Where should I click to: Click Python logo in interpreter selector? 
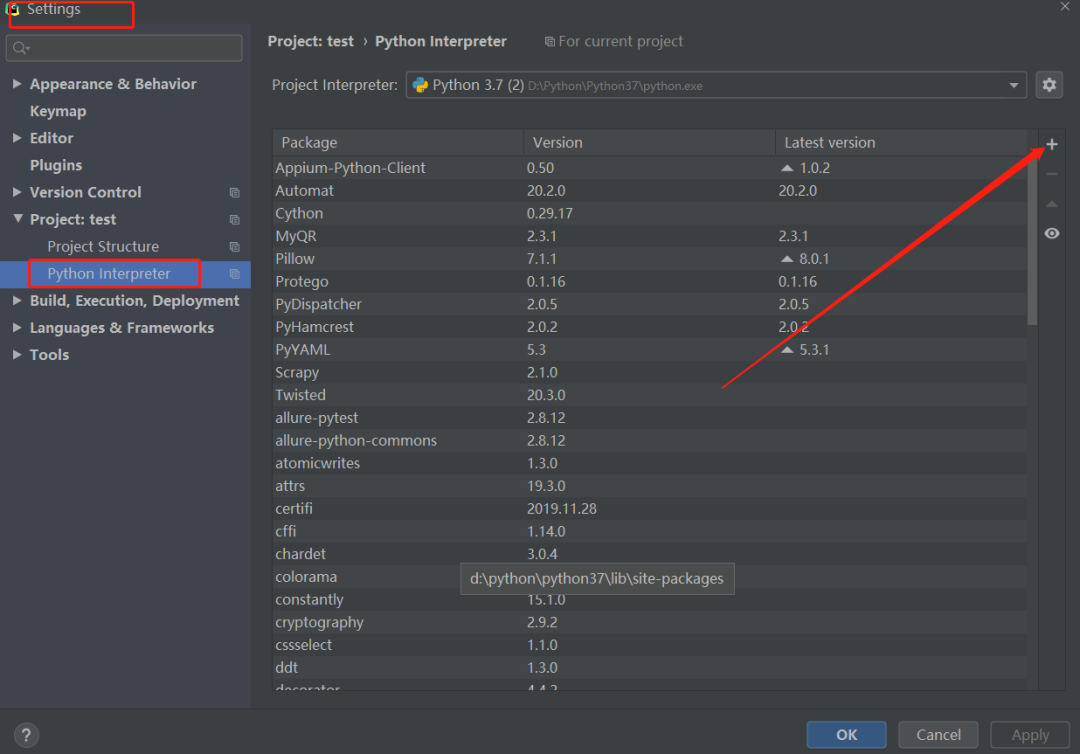coord(420,85)
